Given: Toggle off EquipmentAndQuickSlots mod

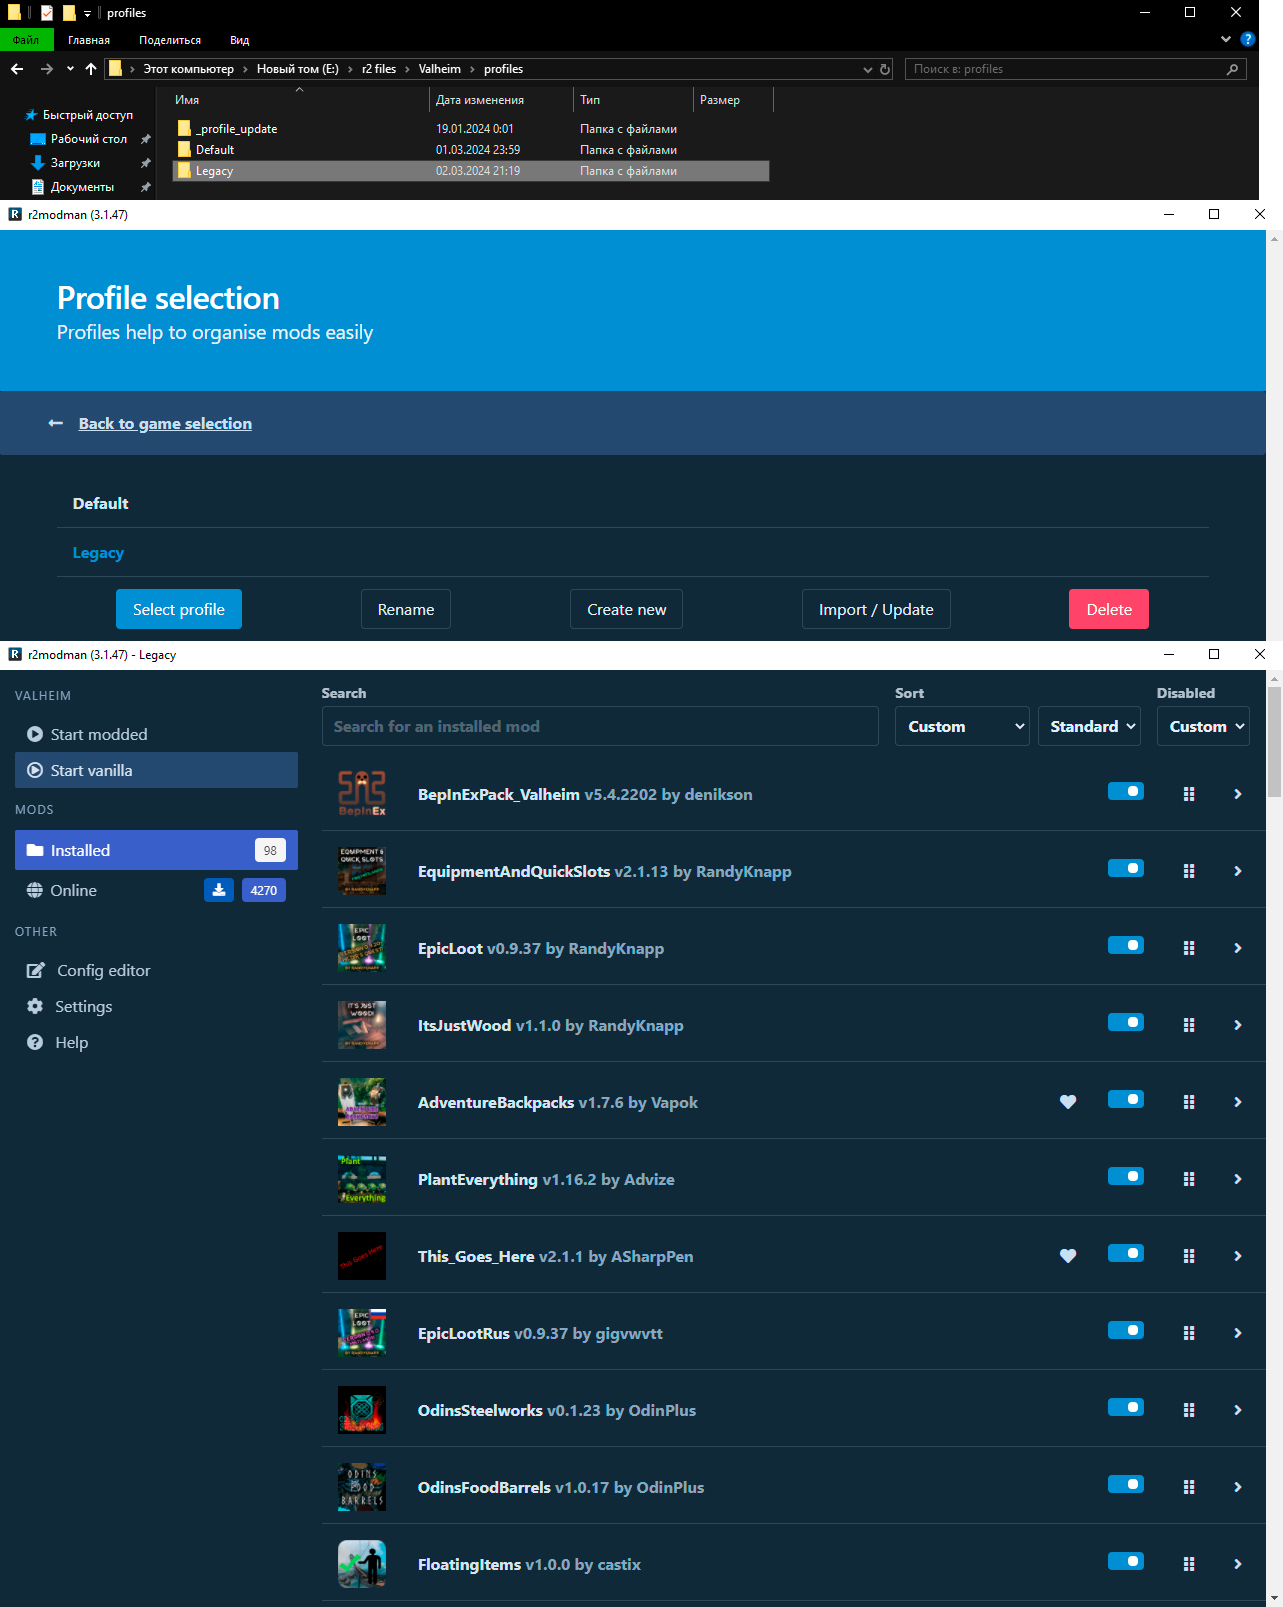Looking at the screenshot, I should [1126, 868].
